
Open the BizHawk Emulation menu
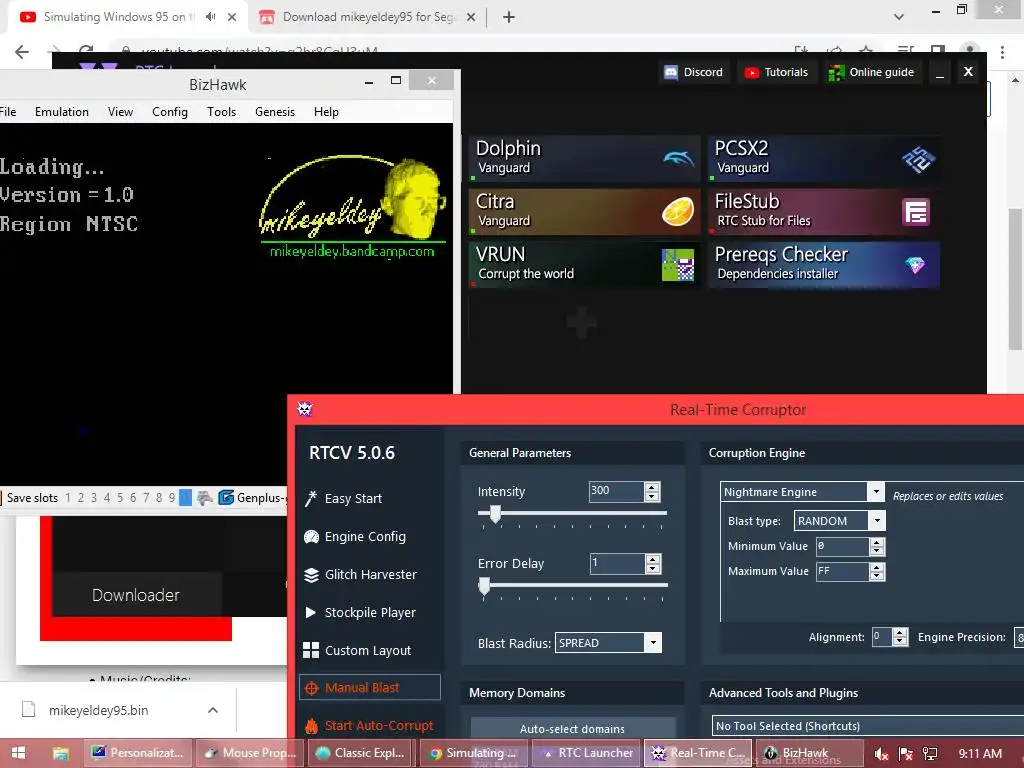click(x=62, y=112)
